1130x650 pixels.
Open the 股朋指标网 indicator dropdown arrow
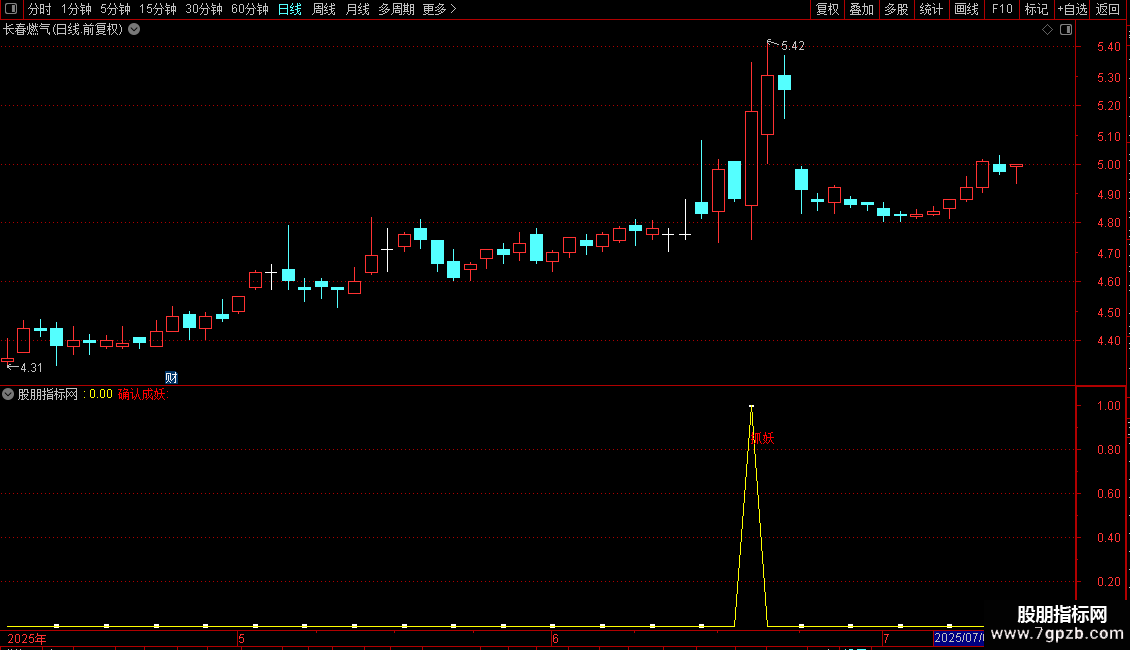(8, 394)
